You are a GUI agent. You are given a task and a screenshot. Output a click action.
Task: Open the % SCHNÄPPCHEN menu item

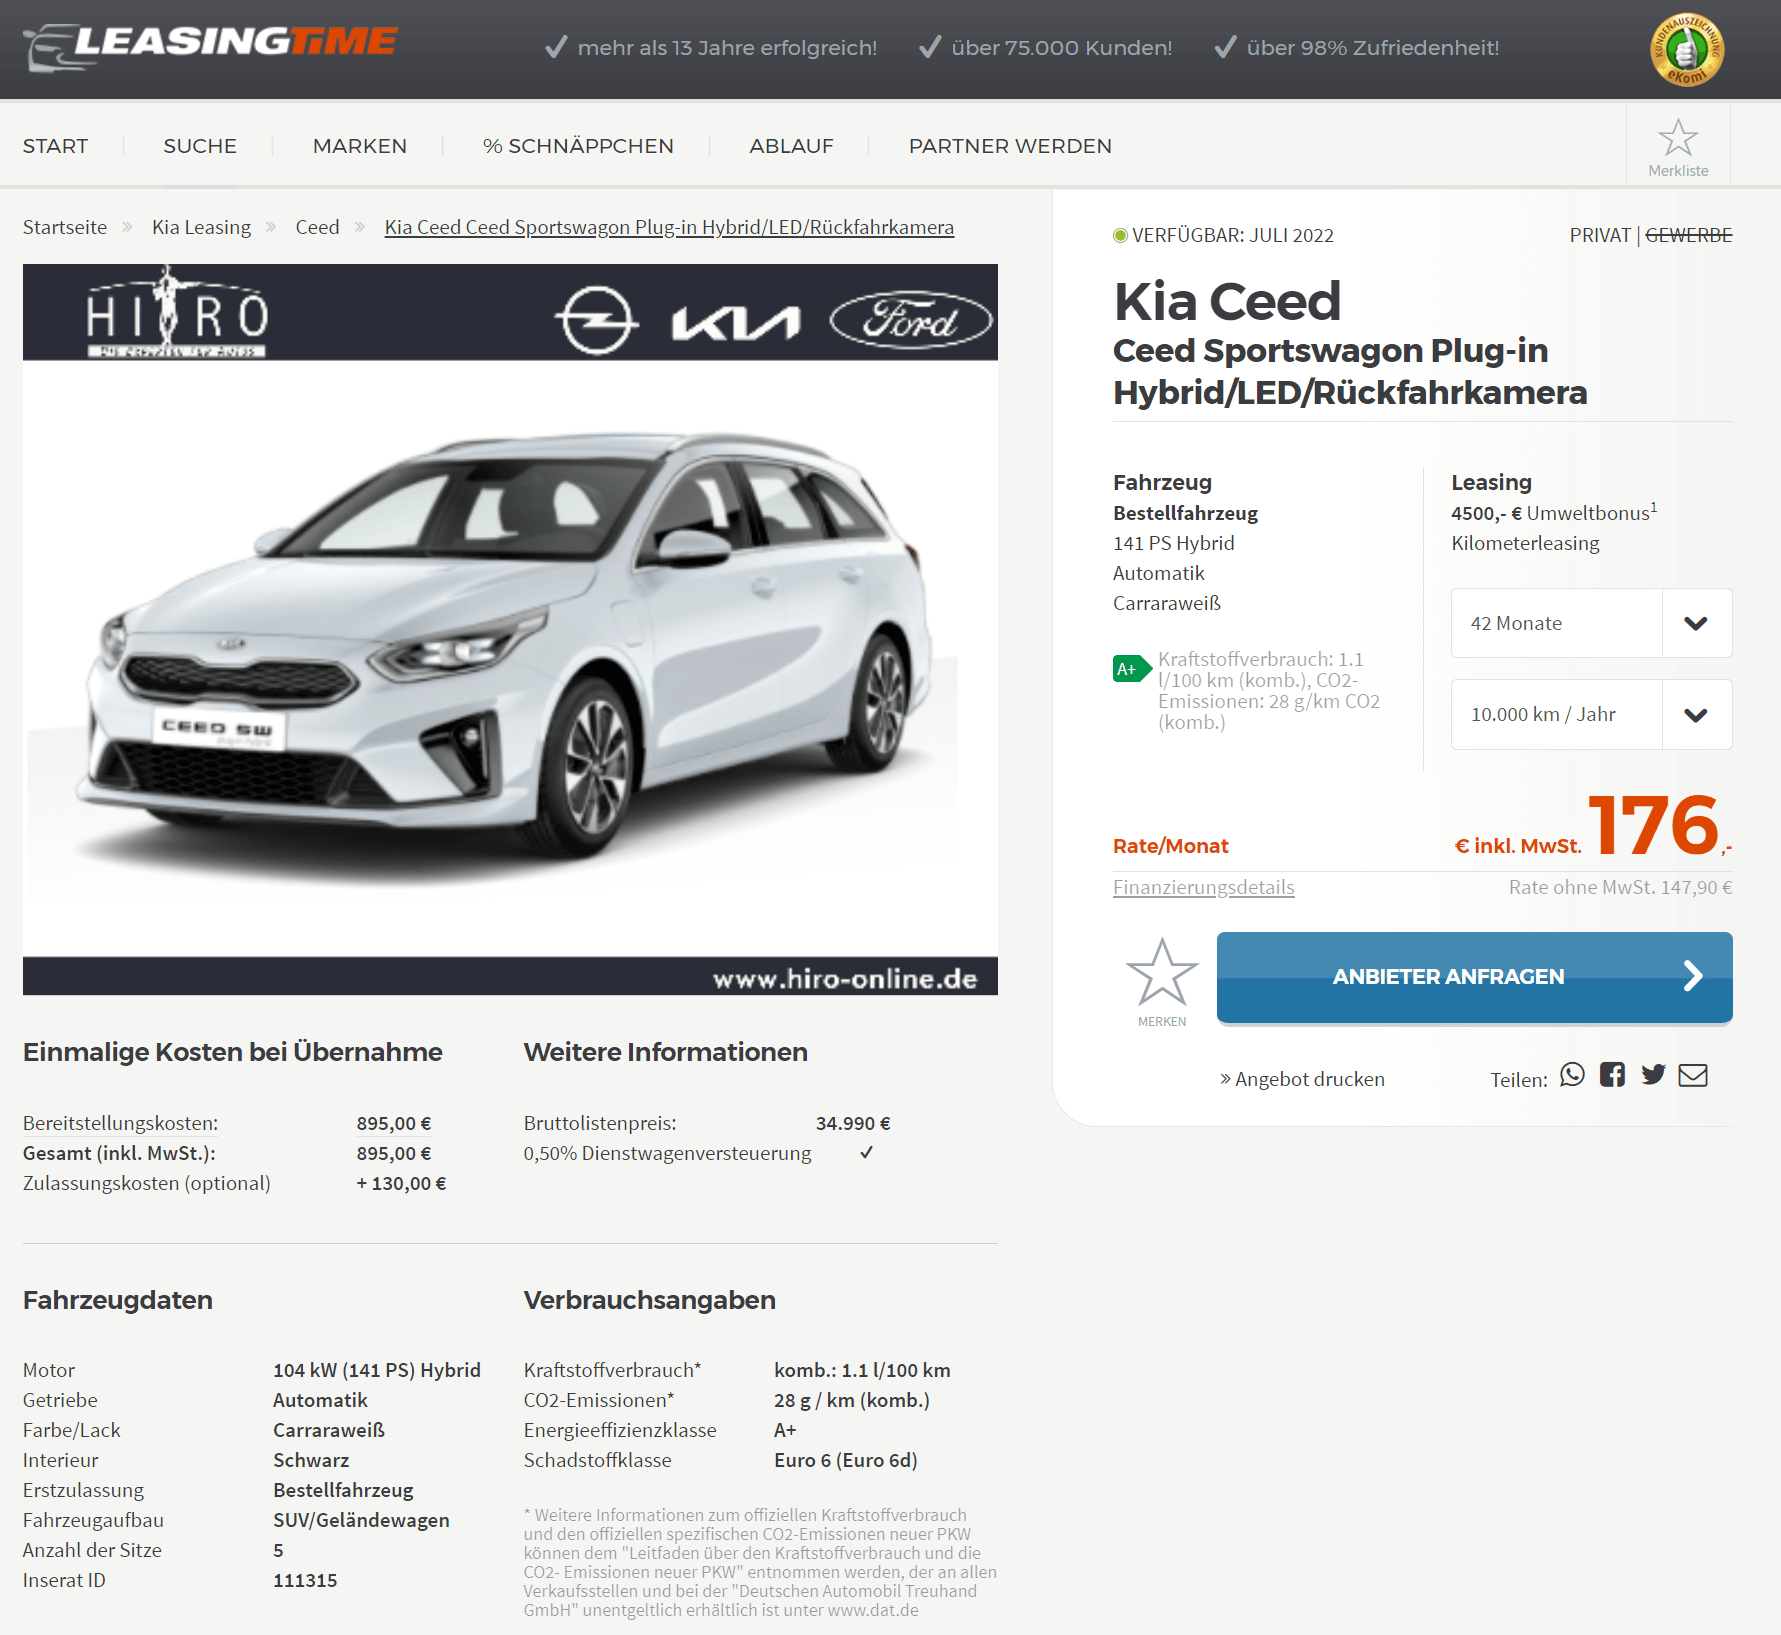click(578, 146)
